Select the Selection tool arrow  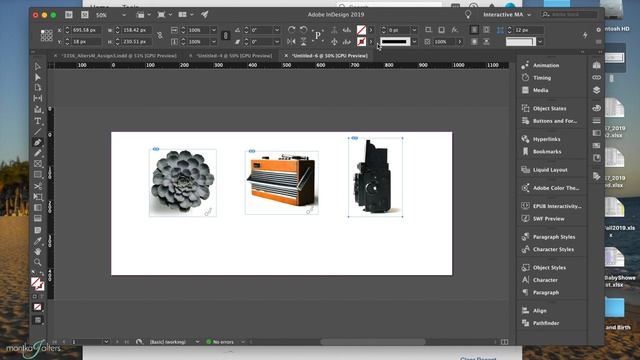[x=38, y=67]
